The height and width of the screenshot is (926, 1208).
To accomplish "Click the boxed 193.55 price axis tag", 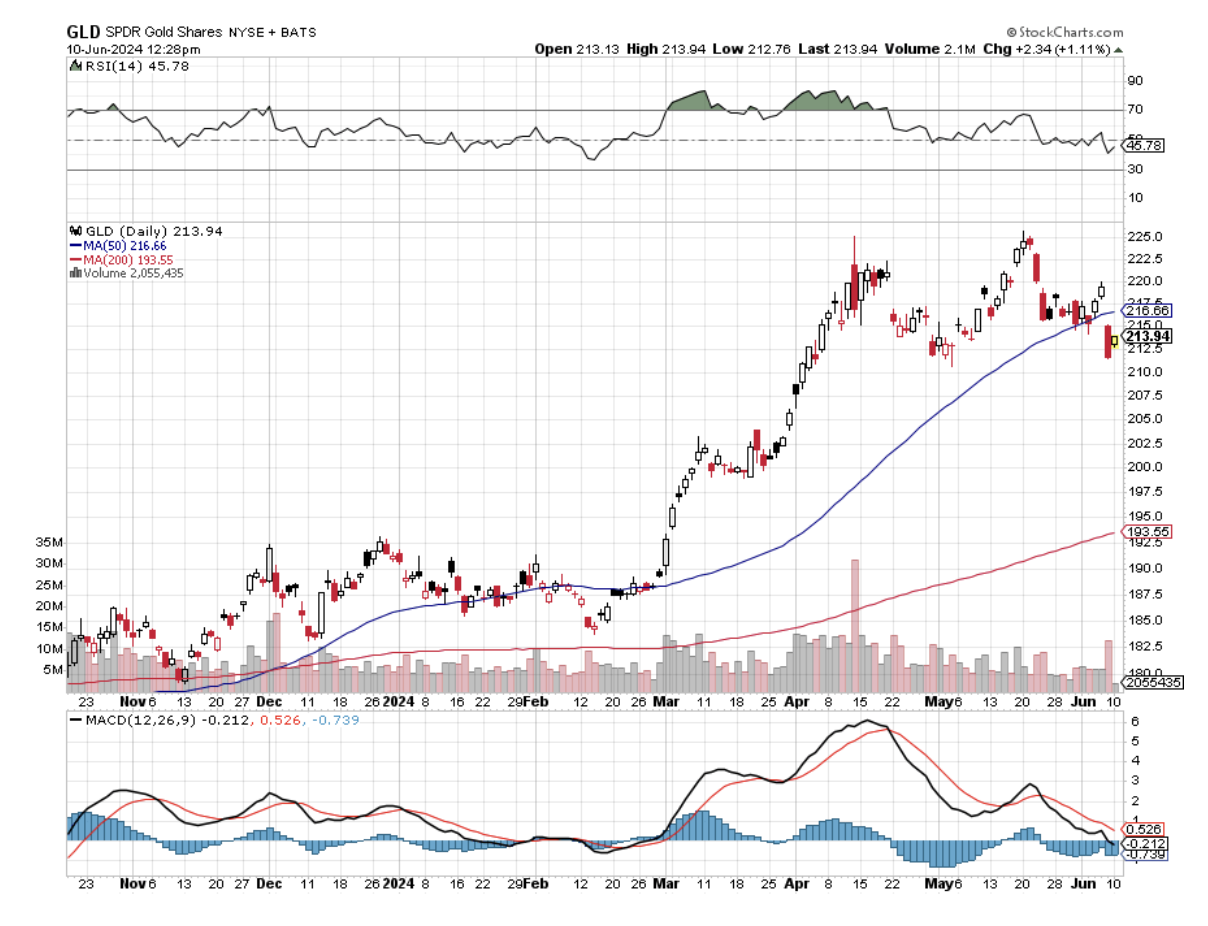I will coord(1144,531).
